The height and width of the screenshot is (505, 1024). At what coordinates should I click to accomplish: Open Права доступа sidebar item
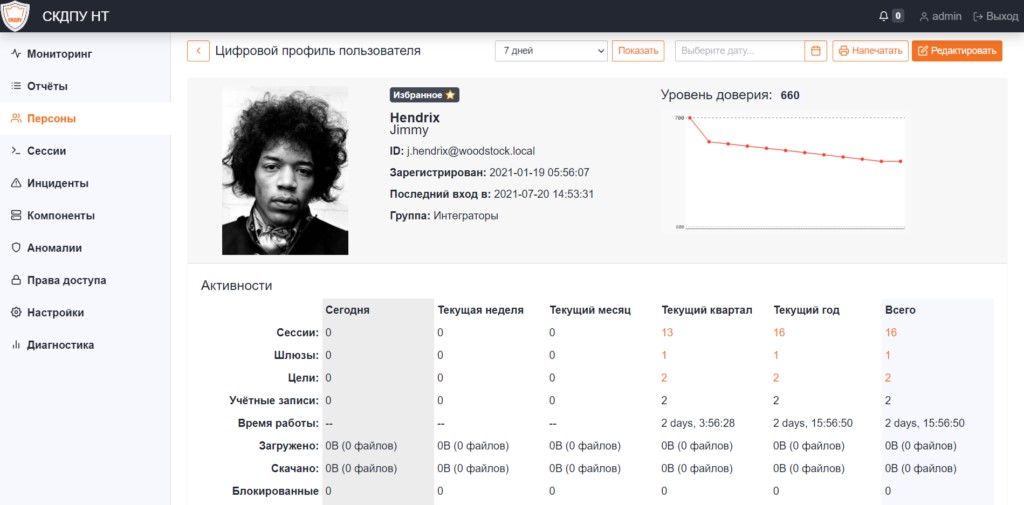[66, 280]
